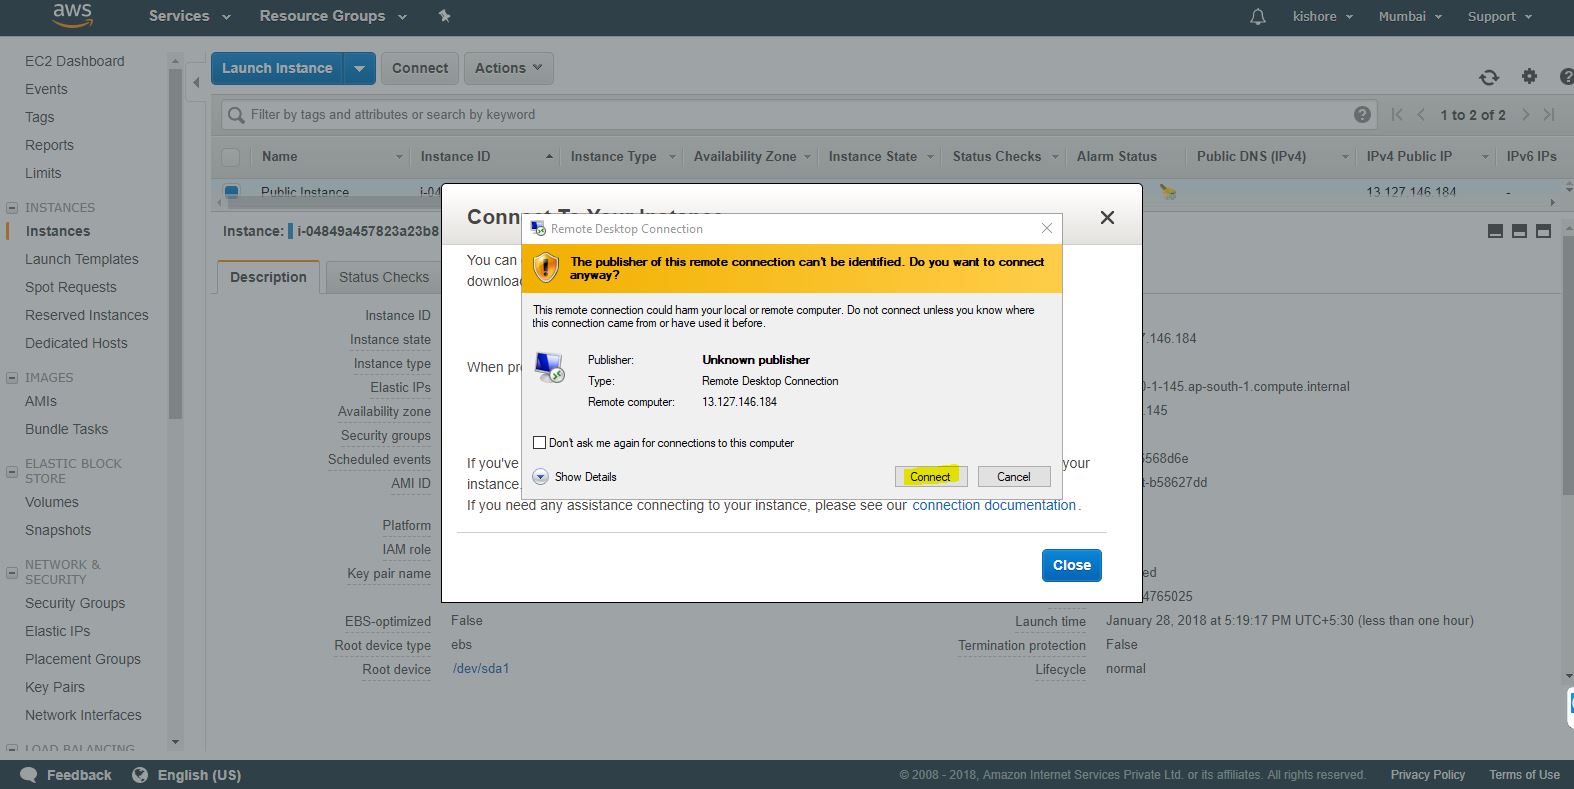Click Connect in the Remote Desktop dialog
Viewport: 1574px width, 789px height.
click(x=930, y=477)
